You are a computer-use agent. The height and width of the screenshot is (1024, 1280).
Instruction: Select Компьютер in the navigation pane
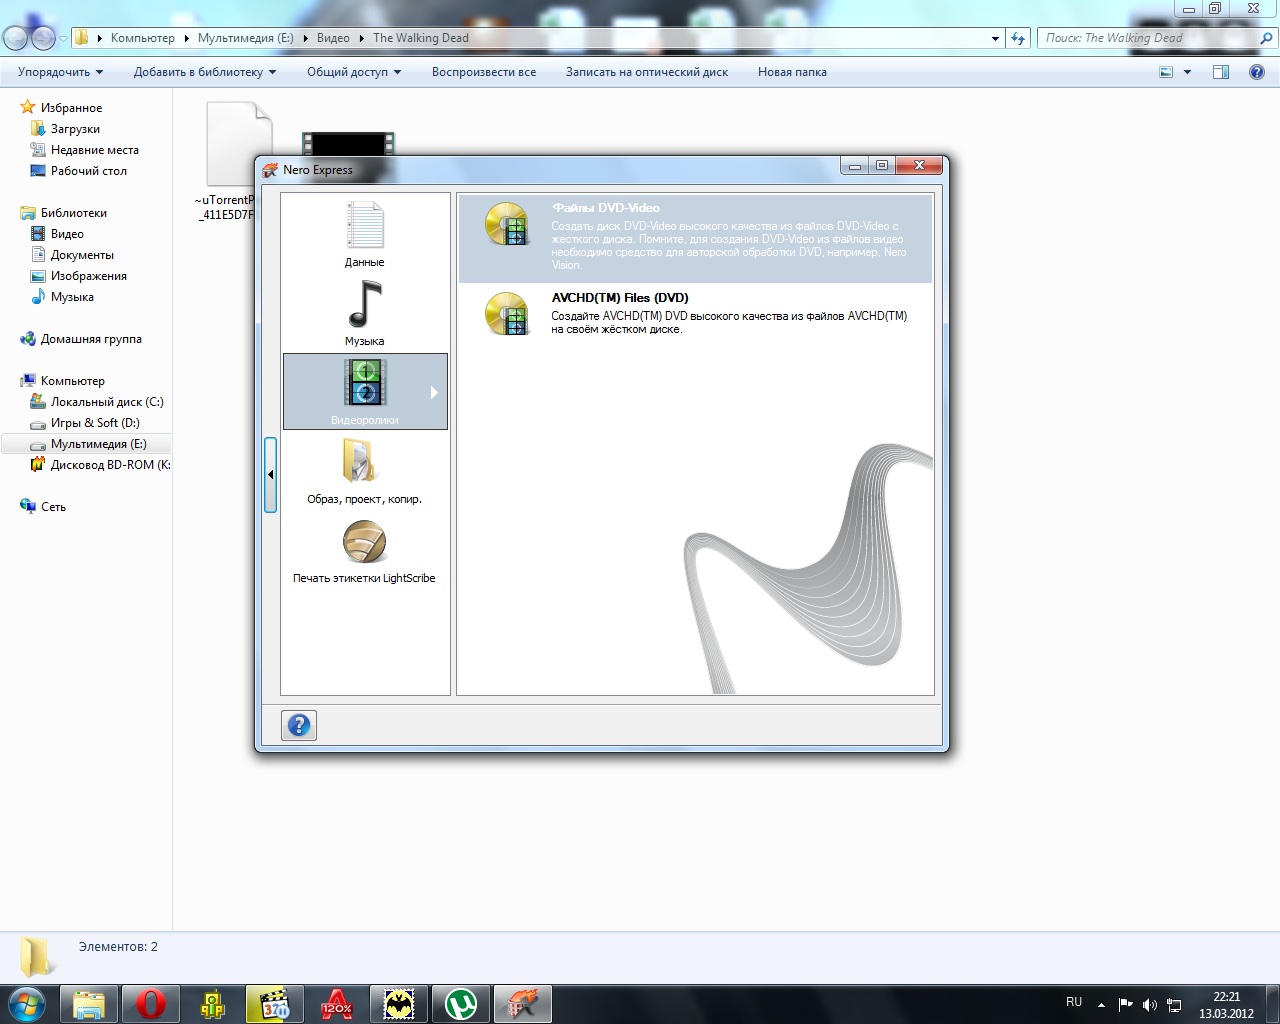[72, 381]
